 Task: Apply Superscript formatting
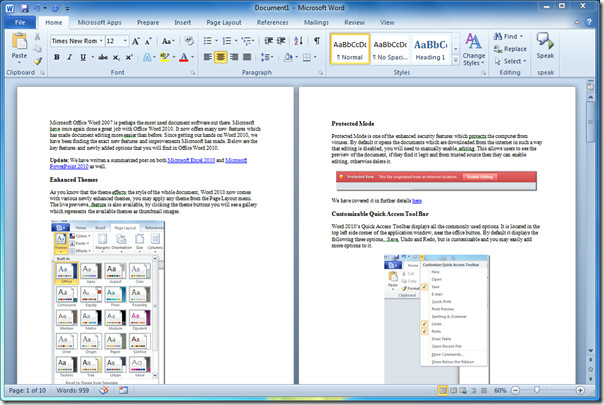coord(129,57)
